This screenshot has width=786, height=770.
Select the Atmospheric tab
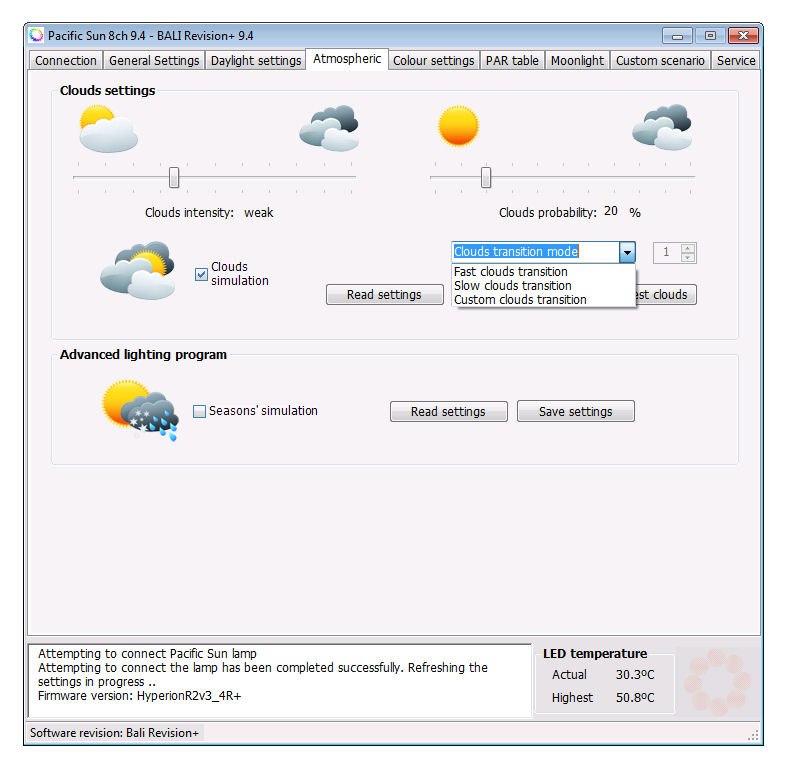(x=347, y=59)
